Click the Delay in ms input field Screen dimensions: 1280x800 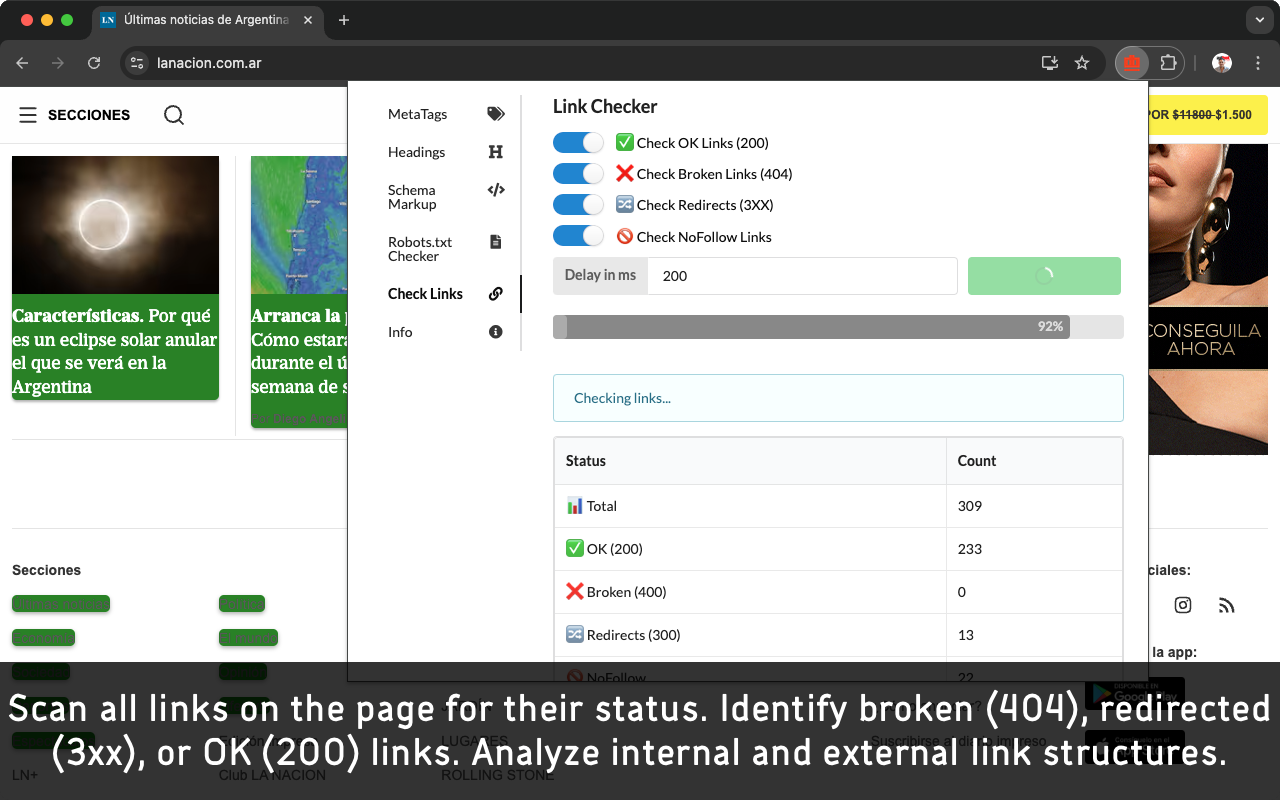tap(802, 276)
